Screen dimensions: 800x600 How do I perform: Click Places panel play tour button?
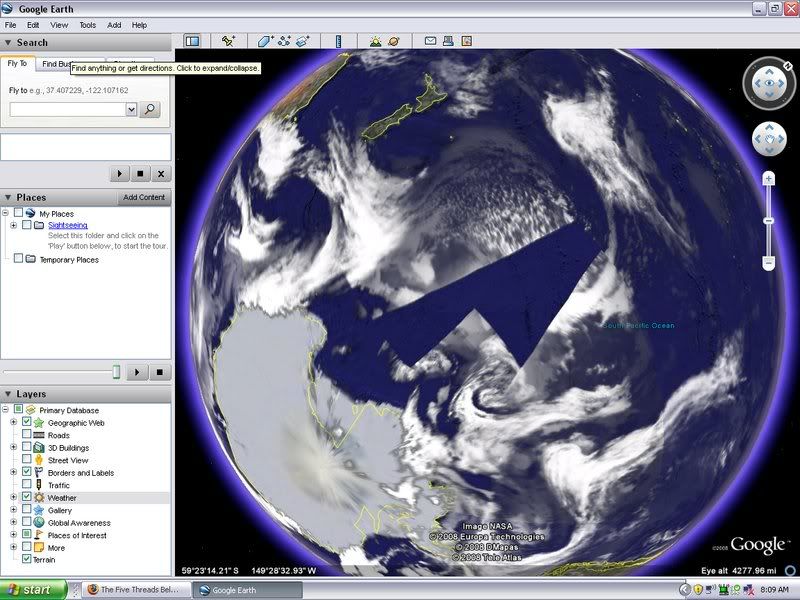[x=137, y=372]
